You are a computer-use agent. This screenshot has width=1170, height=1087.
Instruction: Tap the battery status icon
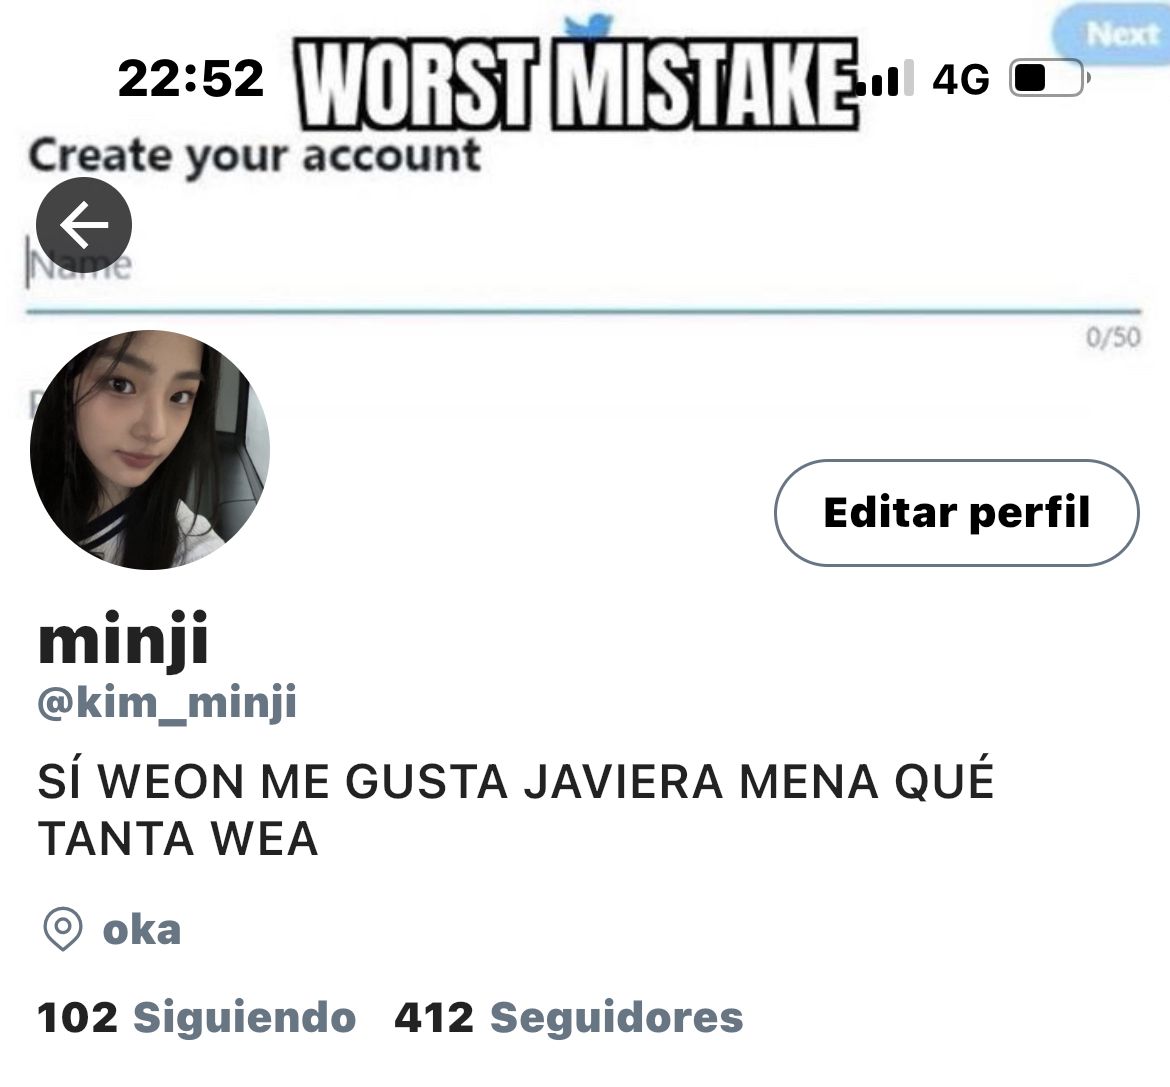coord(1049,78)
